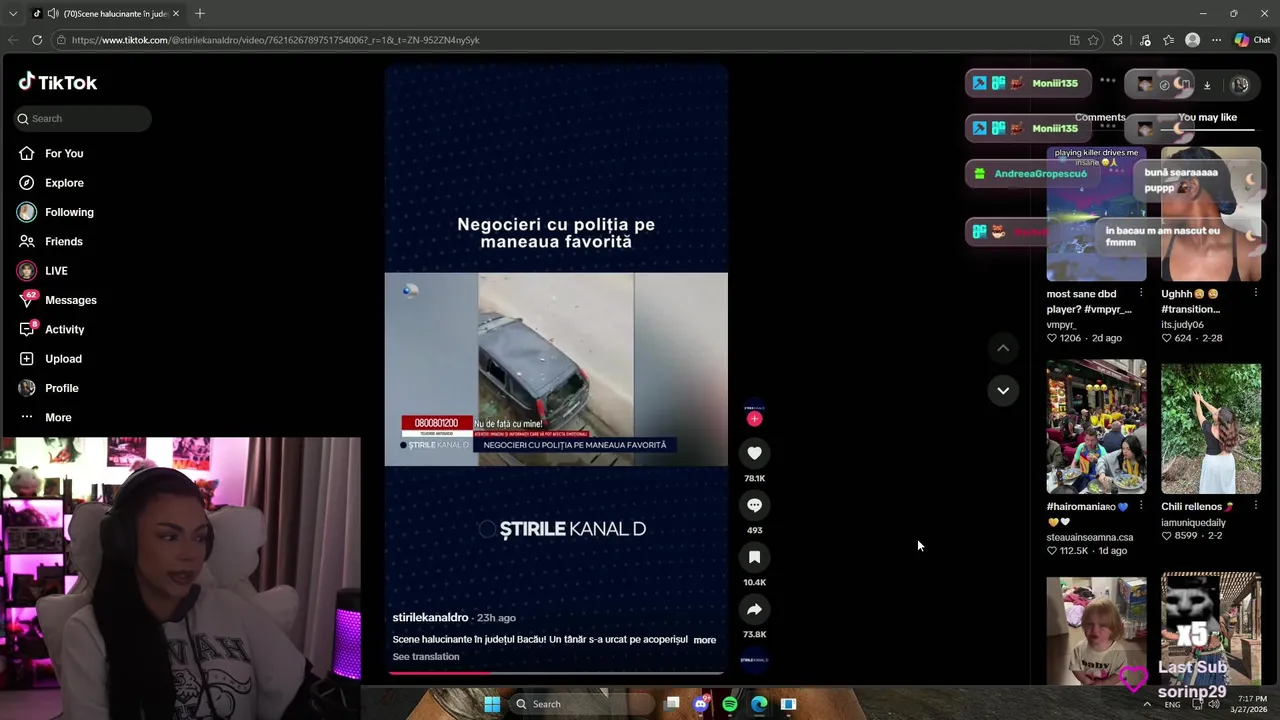Open the Edge Copilot Chat button
Image resolution: width=1280 pixels, height=720 pixels.
[1252, 40]
